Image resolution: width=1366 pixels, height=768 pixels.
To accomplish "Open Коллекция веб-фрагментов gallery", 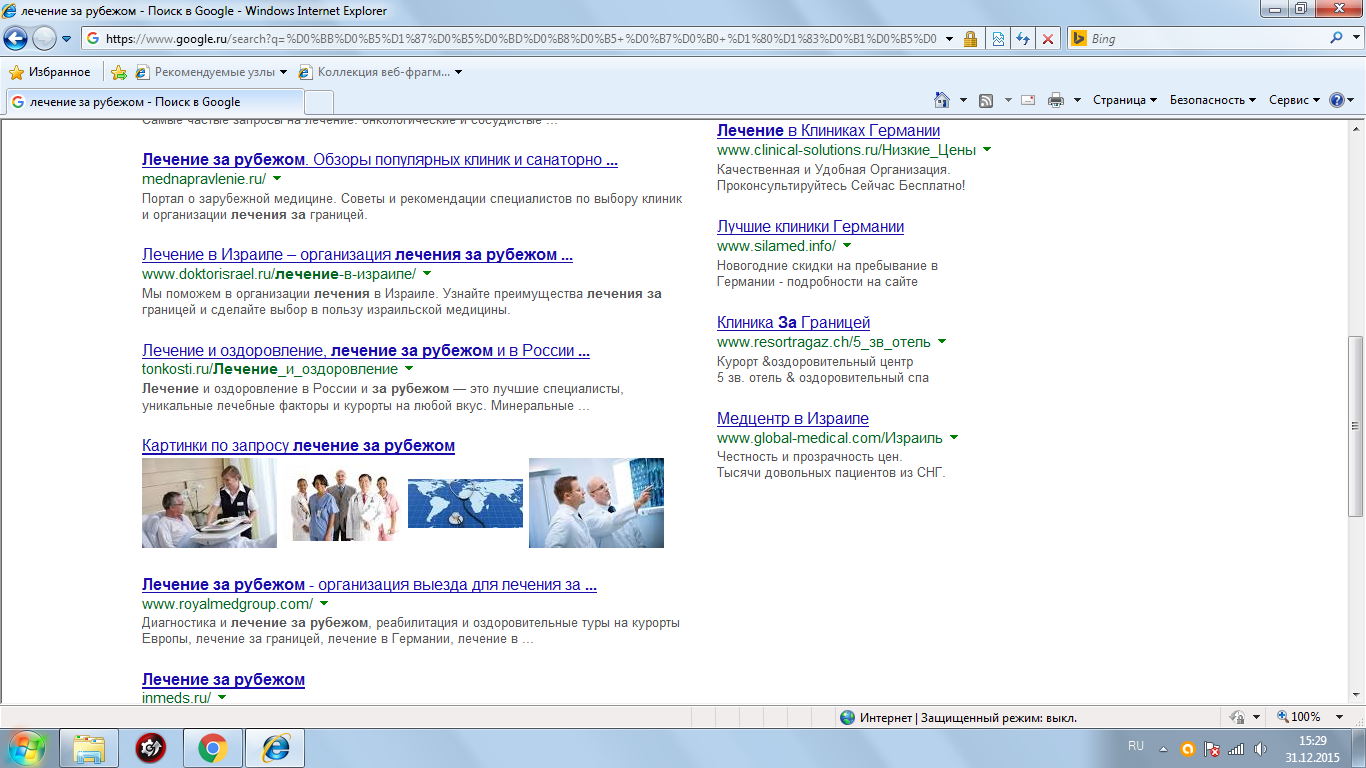I will pyautogui.click(x=380, y=72).
